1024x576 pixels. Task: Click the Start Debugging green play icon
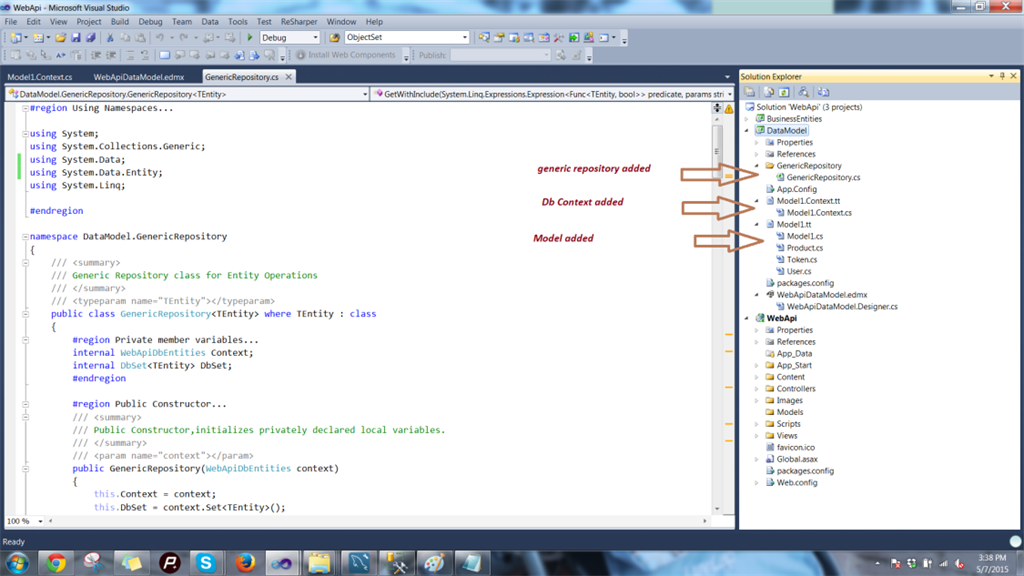(250, 38)
